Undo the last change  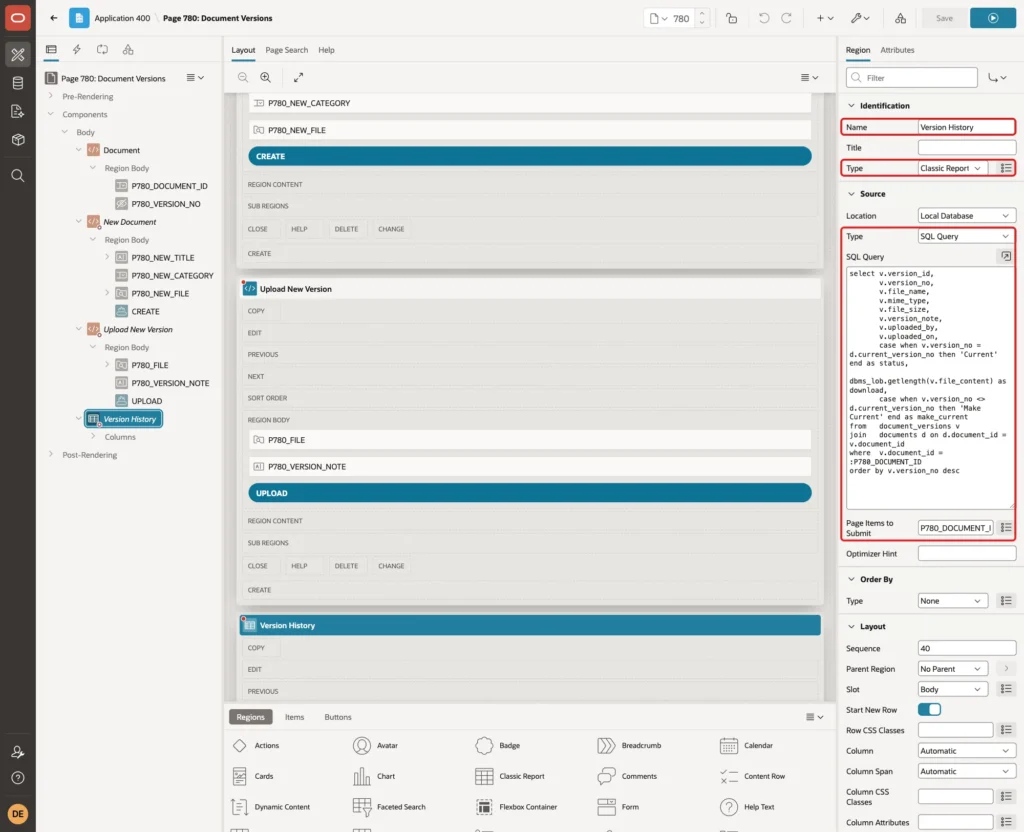(763, 18)
